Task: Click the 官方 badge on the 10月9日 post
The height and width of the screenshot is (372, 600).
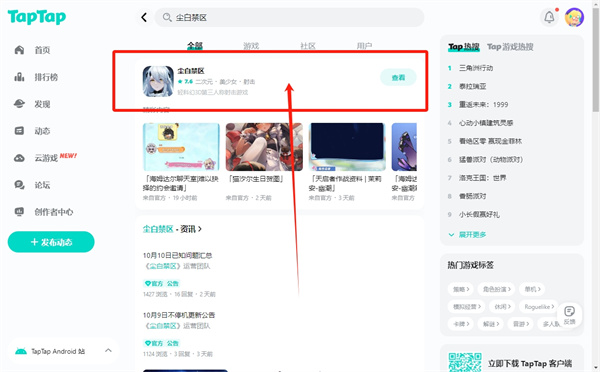Action: pos(154,343)
